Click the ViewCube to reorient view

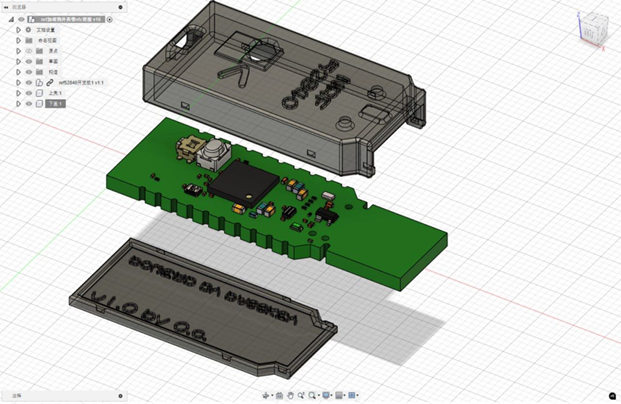[592, 29]
